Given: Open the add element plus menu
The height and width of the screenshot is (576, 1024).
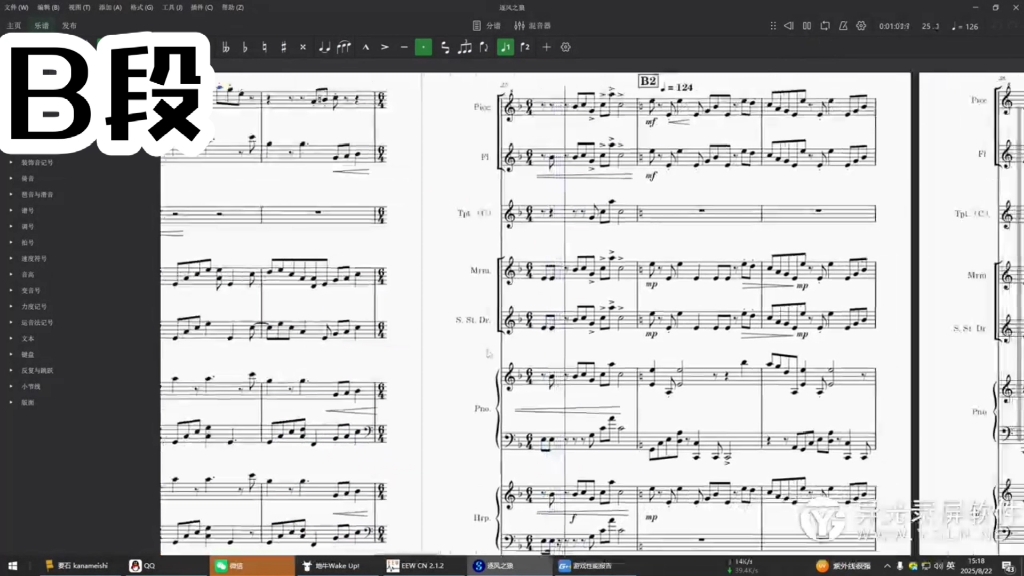Looking at the screenshot, I should (547, 47).
